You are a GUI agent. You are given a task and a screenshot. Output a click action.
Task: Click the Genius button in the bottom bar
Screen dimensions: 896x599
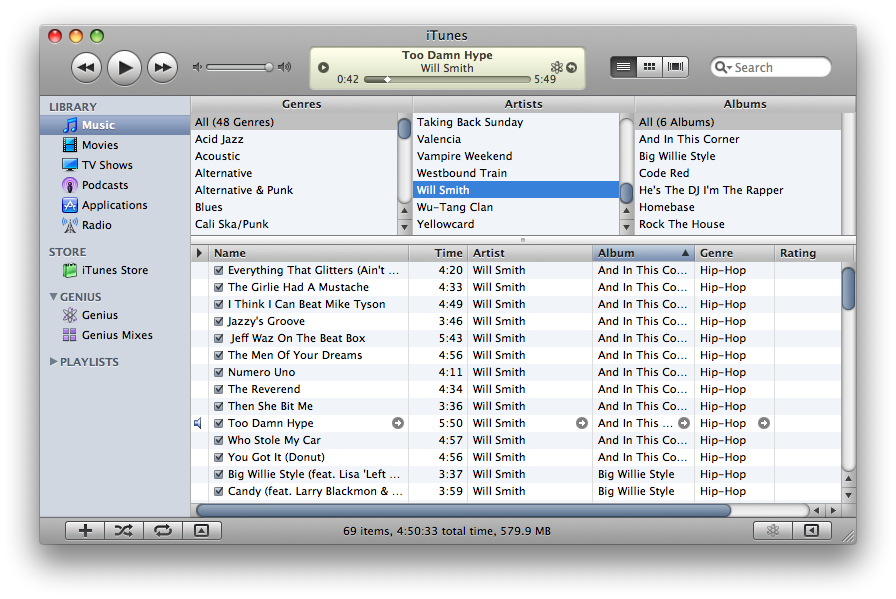773,530
